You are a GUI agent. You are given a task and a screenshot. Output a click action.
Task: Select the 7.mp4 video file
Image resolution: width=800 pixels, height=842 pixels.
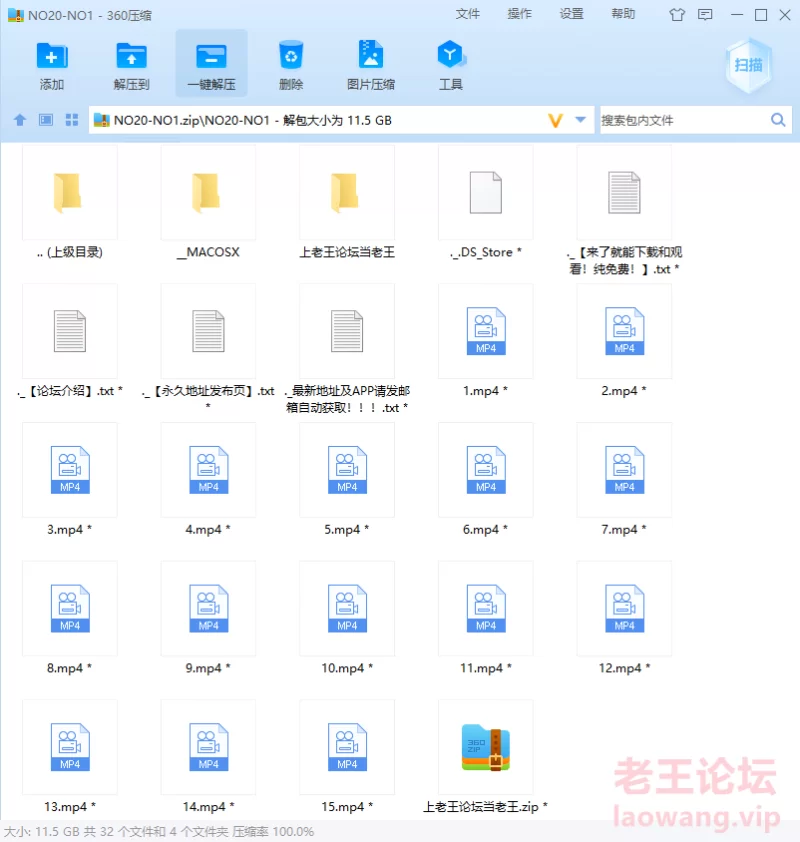click(624, 481)
